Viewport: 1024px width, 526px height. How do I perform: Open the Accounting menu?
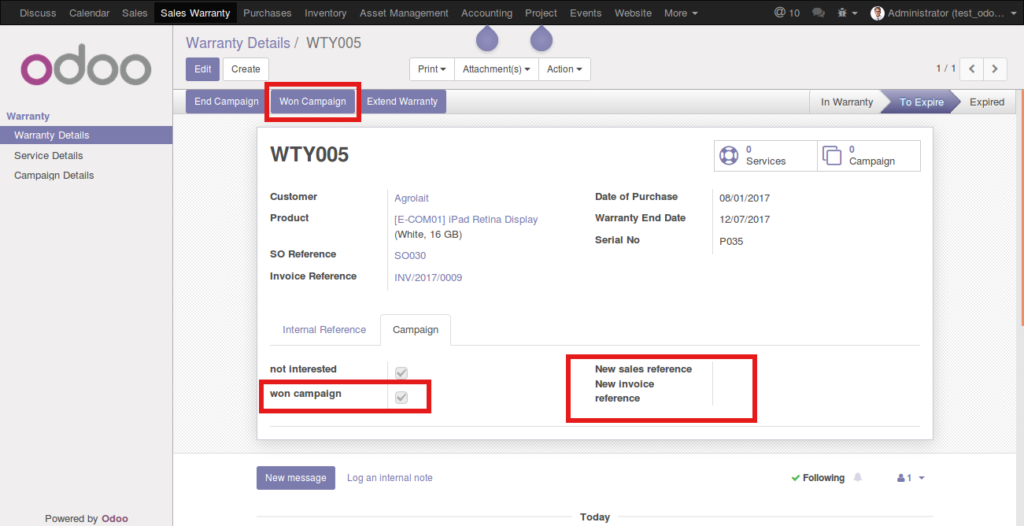(x=487, y=12)
